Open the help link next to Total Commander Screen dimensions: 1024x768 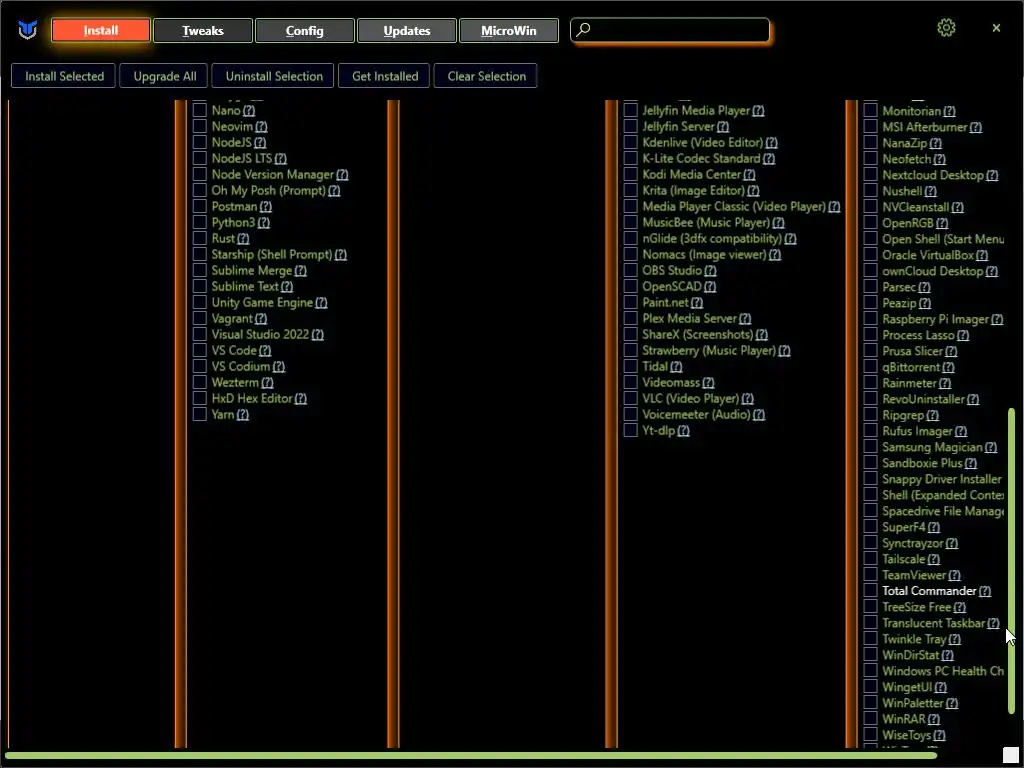coord(985,592)
